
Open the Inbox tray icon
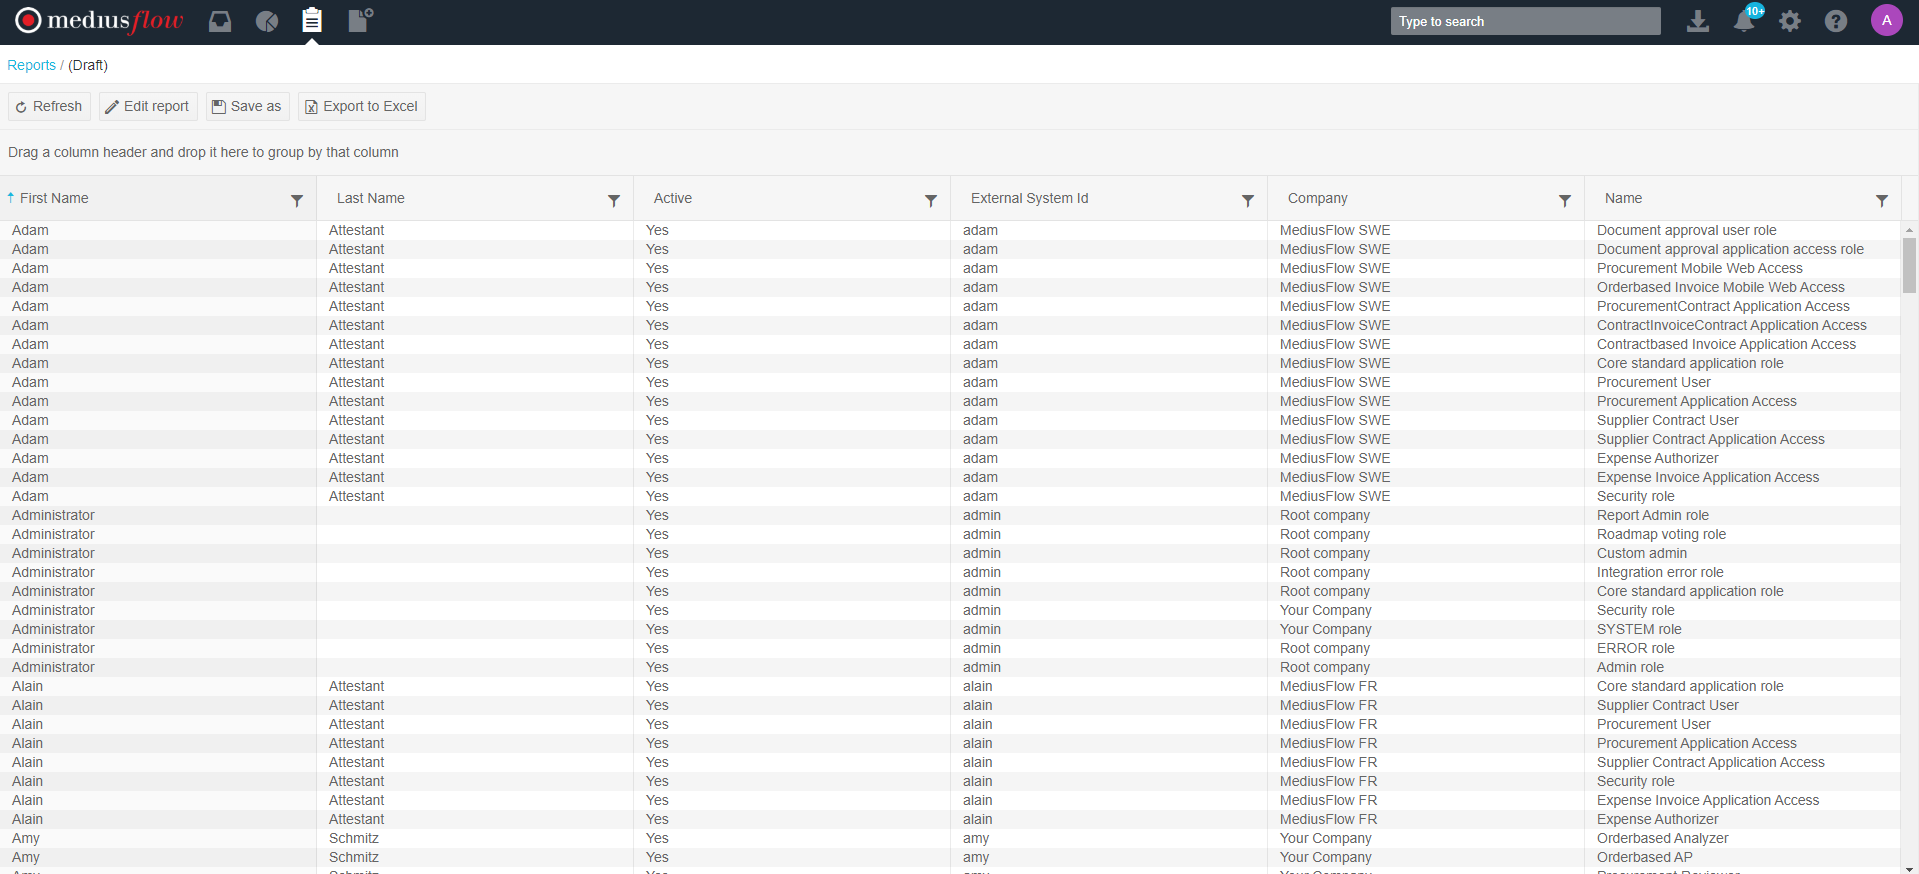click(220, 21)
